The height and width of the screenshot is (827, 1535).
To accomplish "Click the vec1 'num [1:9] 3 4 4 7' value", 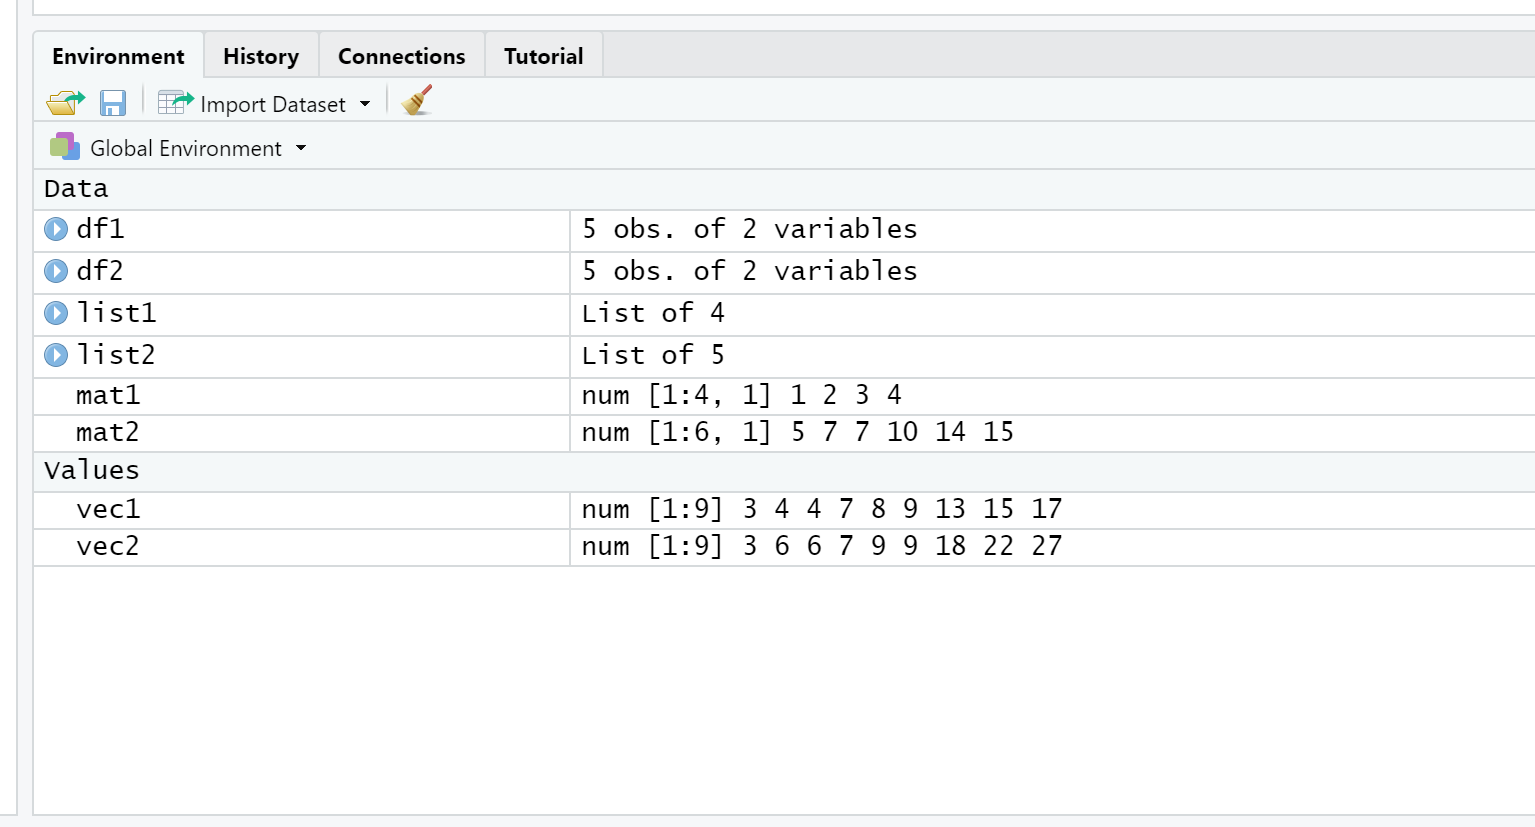I will coord(821,510).
